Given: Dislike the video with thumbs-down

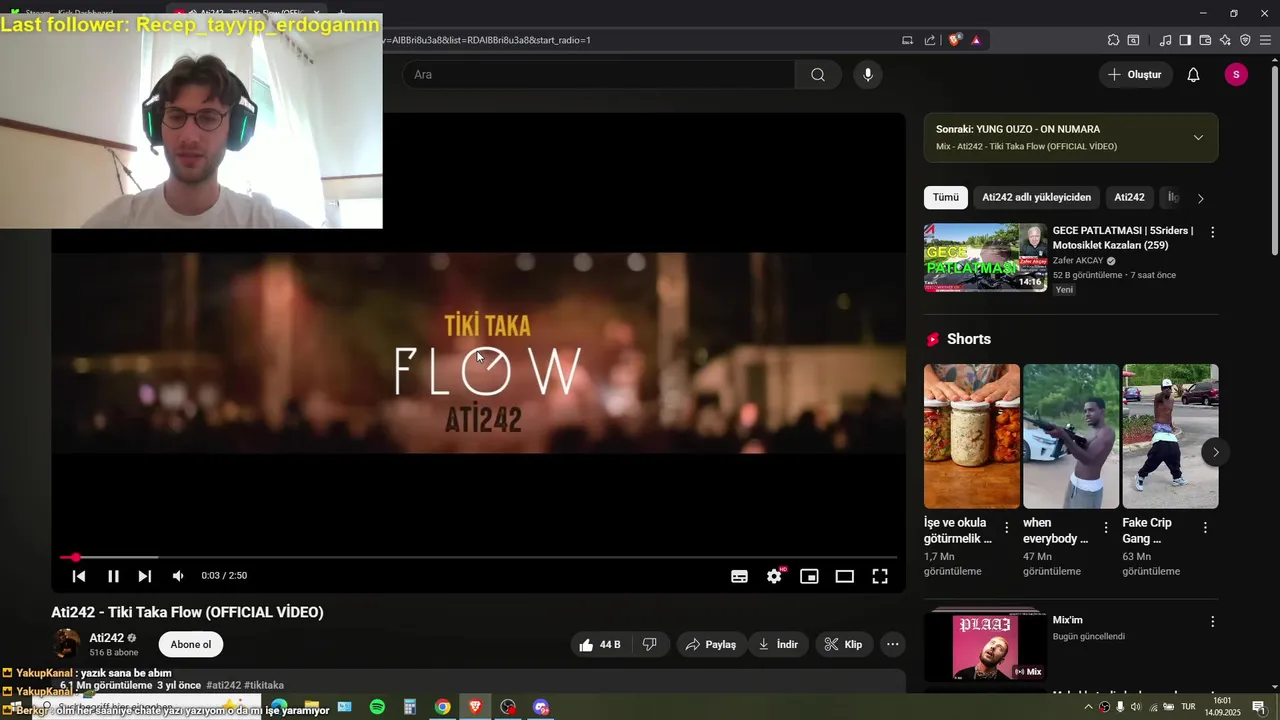Looking at the screenshot, I should coord(650,645).
